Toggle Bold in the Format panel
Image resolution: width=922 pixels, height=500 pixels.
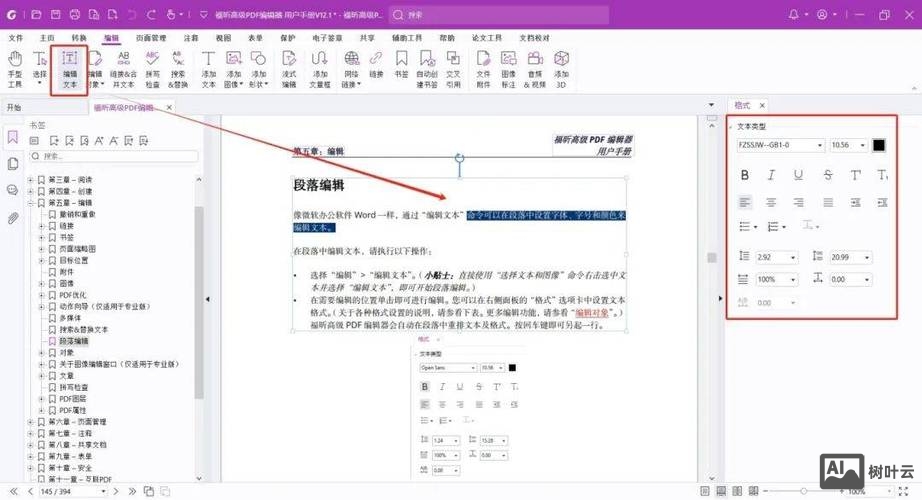744,175
